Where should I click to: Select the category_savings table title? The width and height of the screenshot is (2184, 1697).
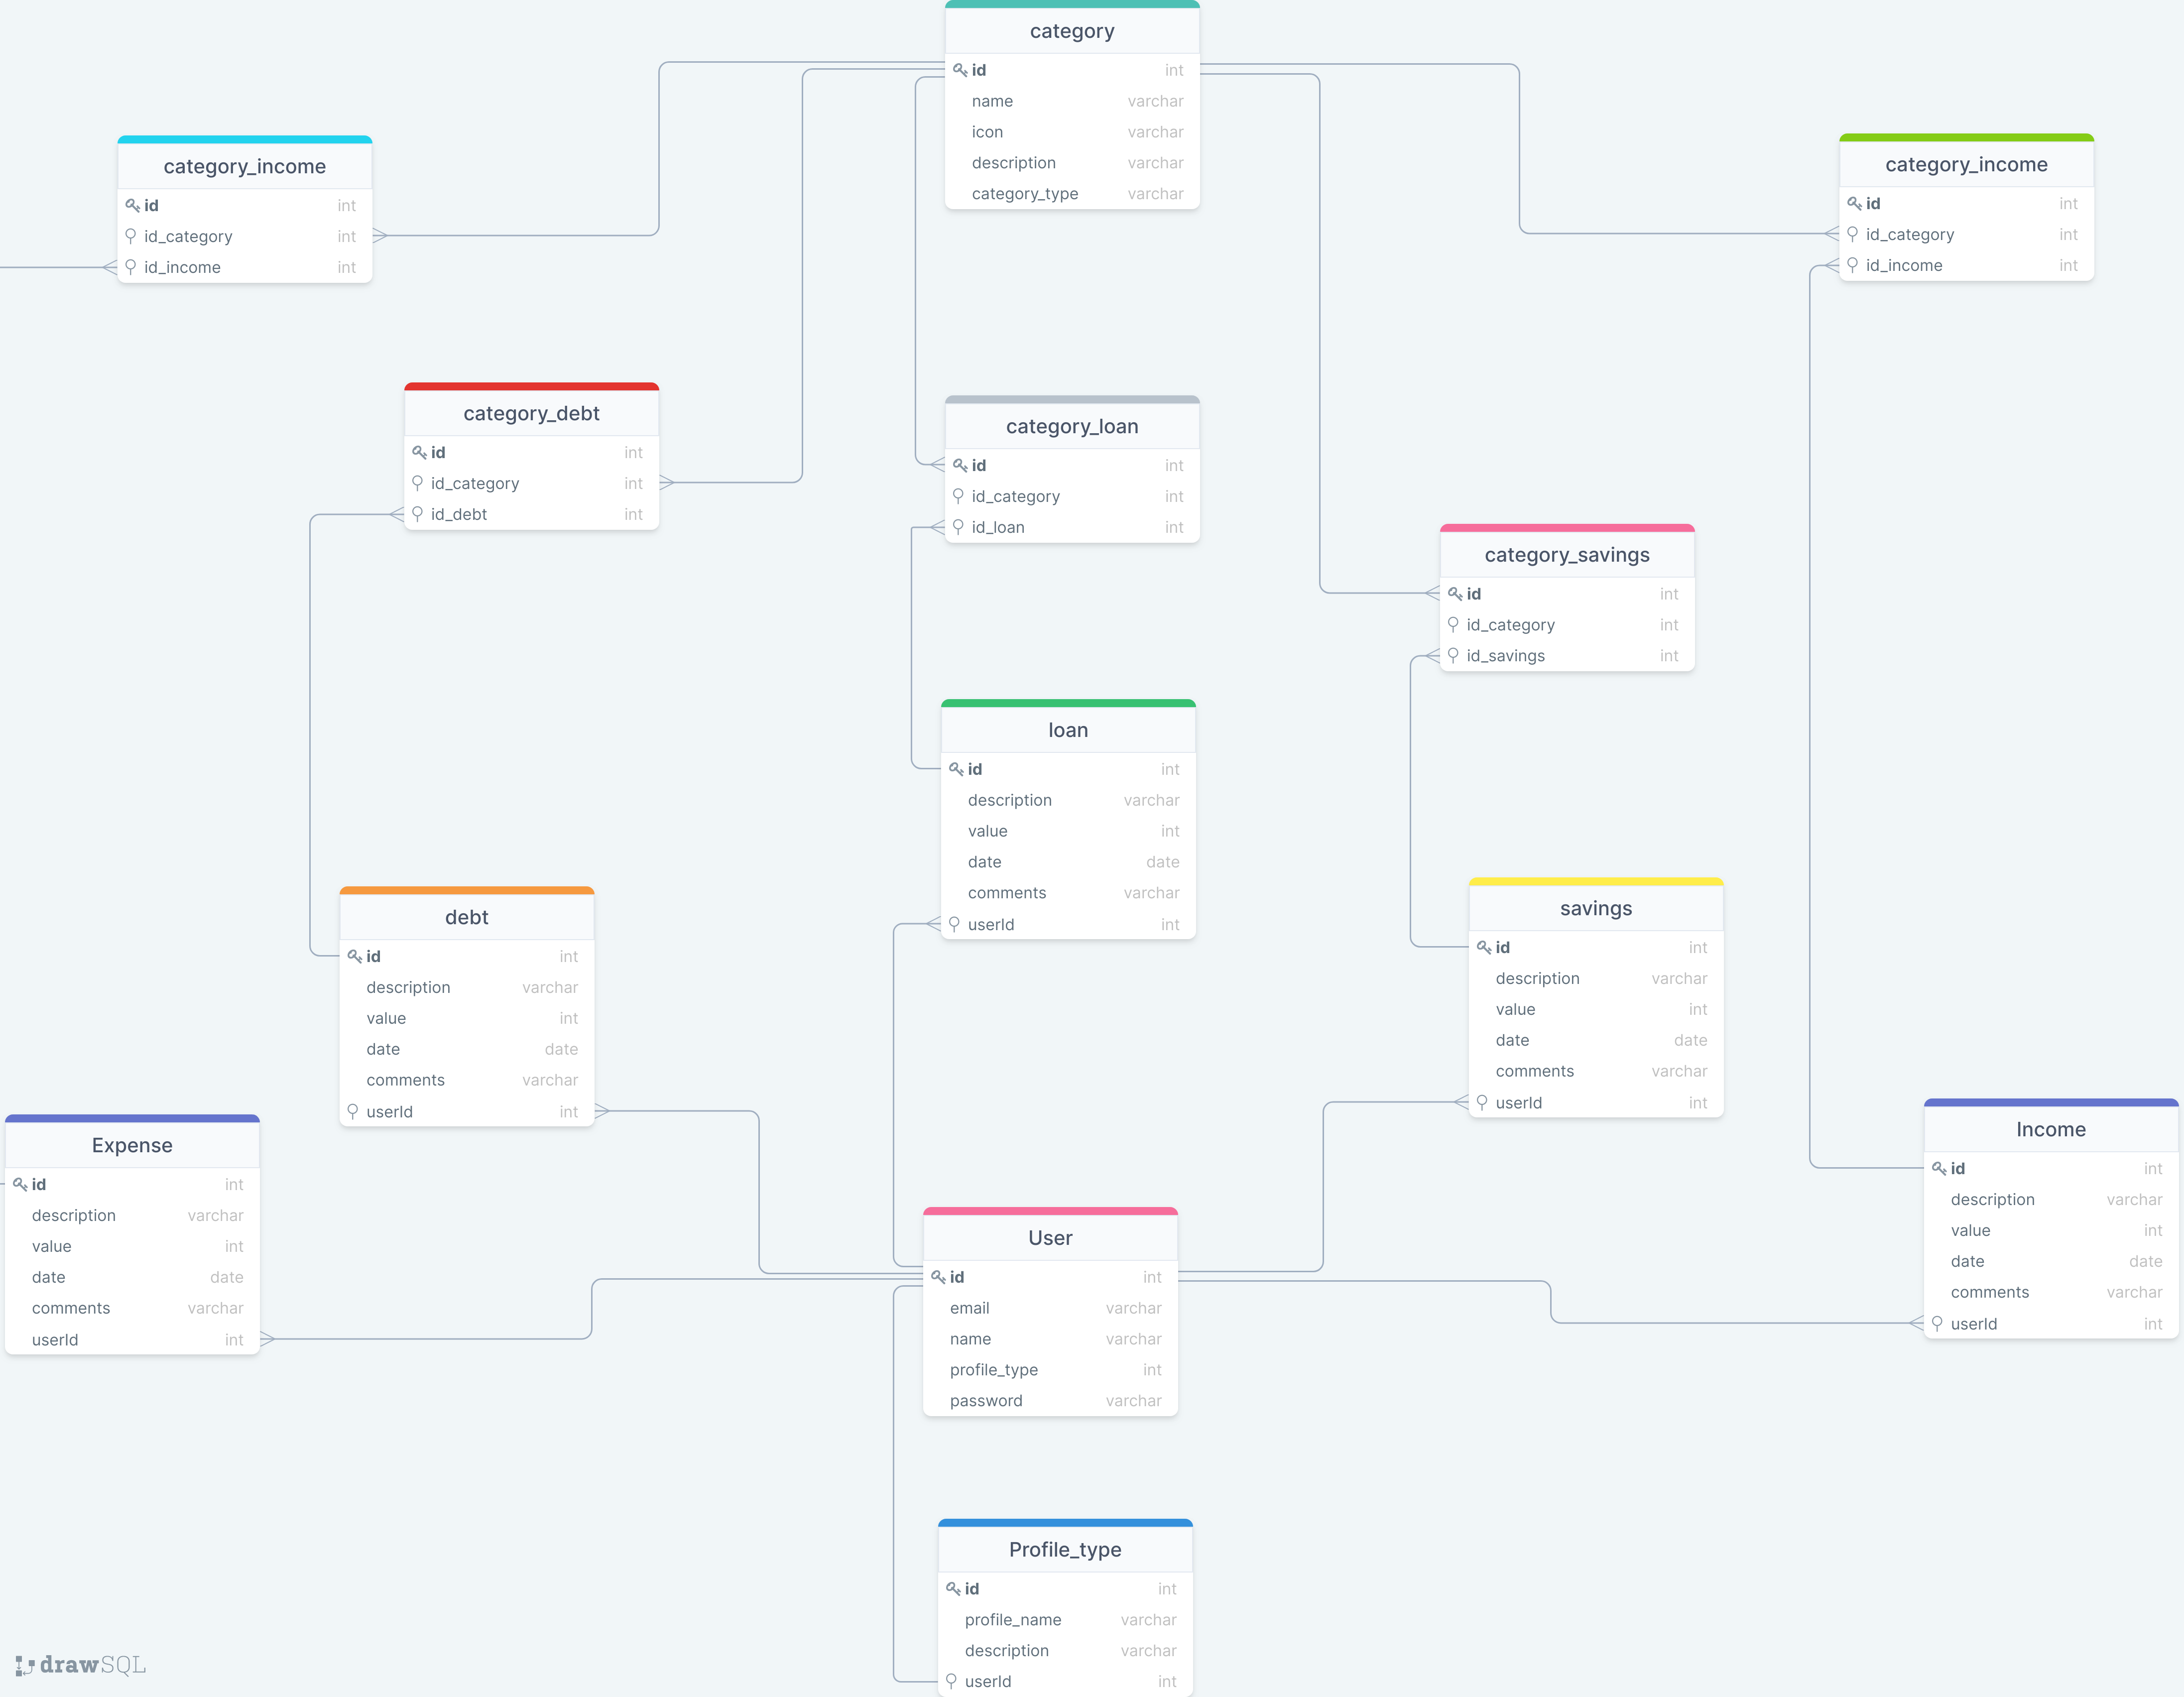[1566, 555]
